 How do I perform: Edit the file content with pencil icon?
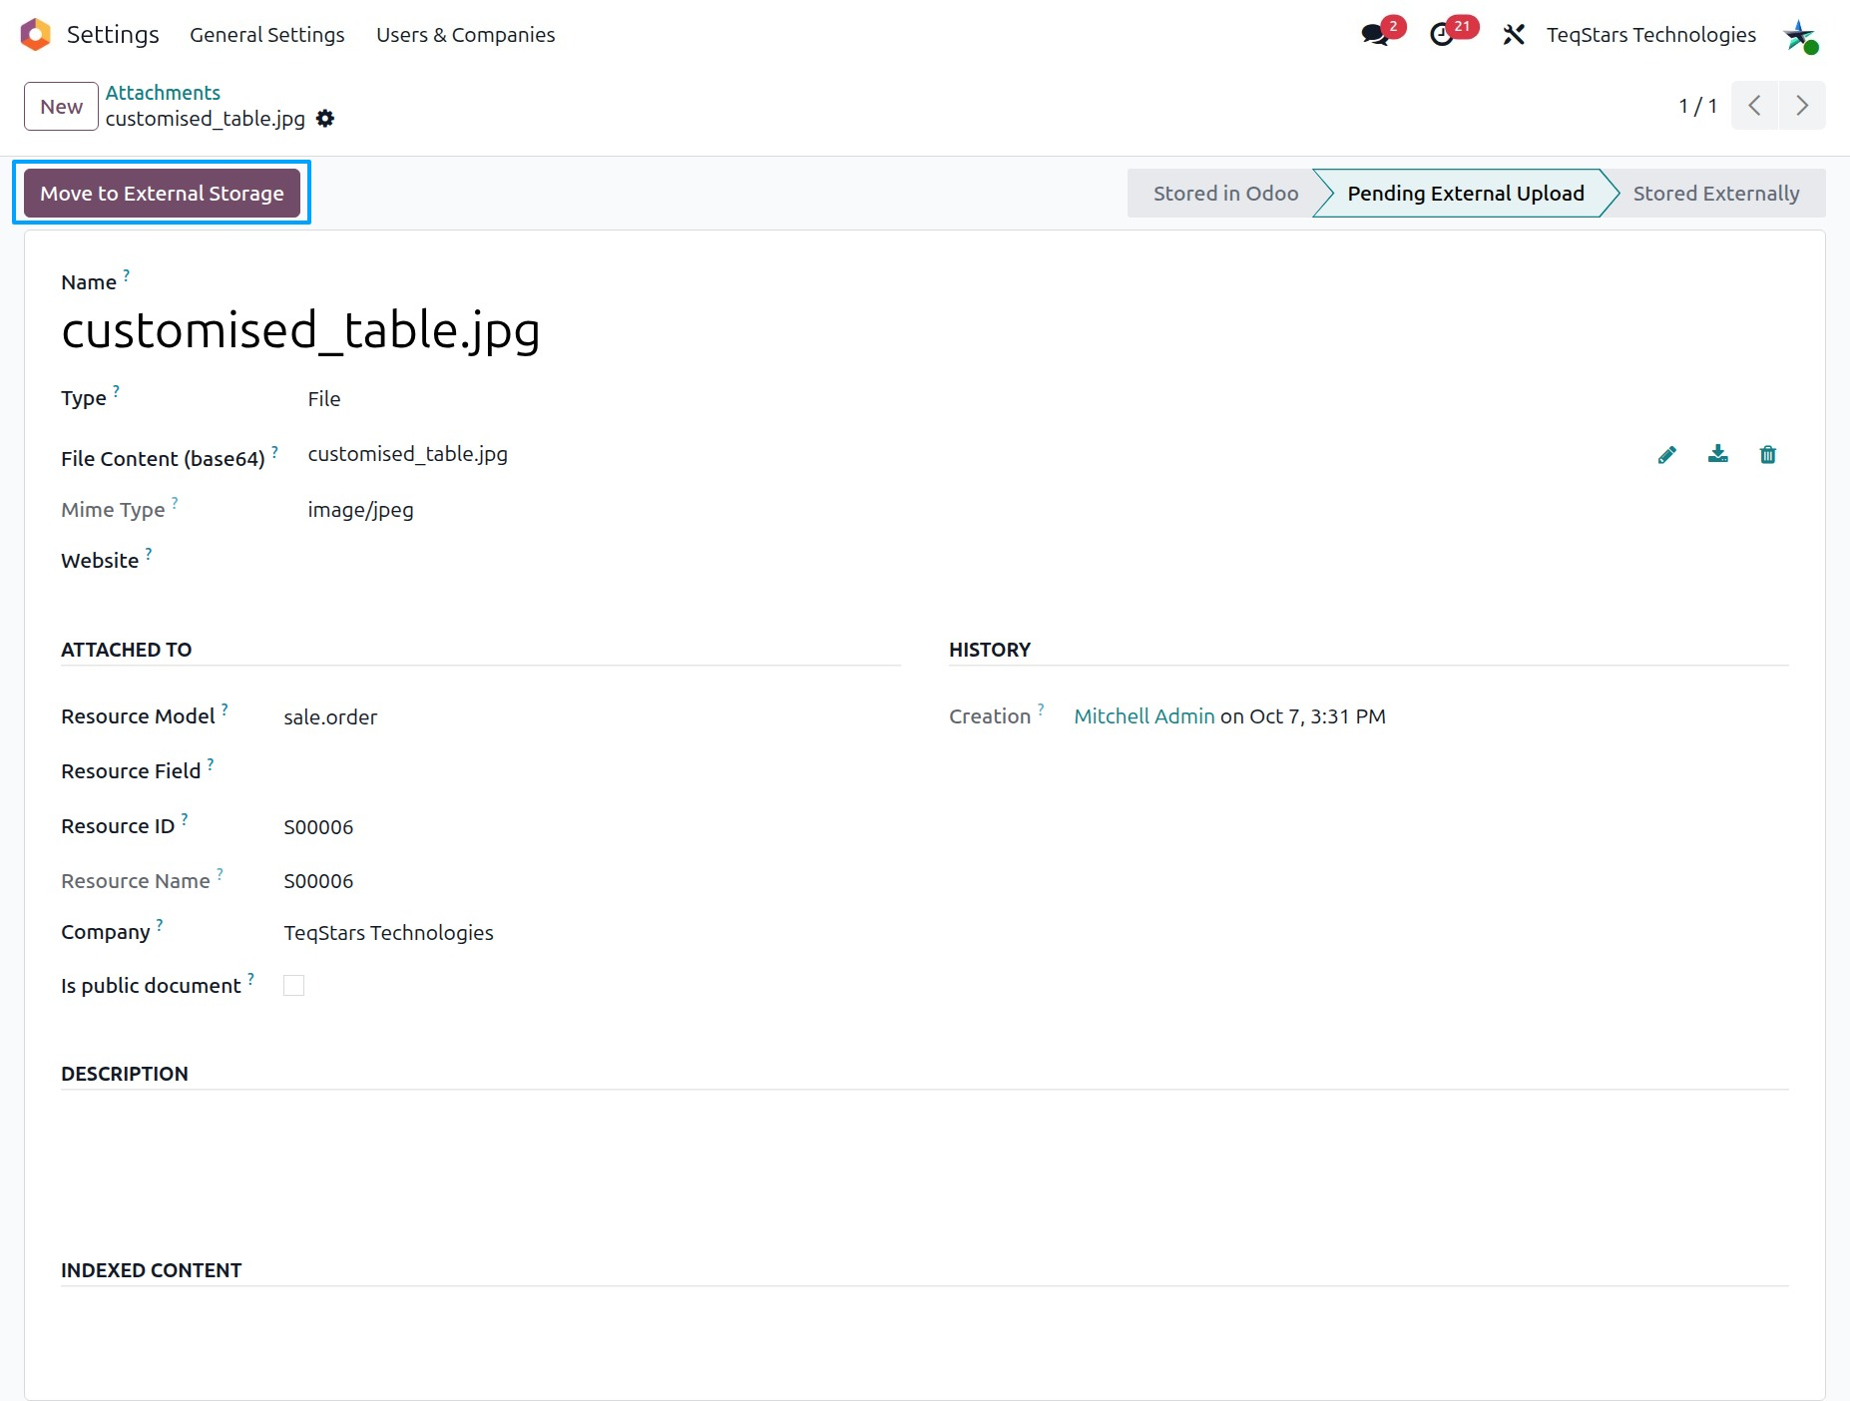point(1667,455)
